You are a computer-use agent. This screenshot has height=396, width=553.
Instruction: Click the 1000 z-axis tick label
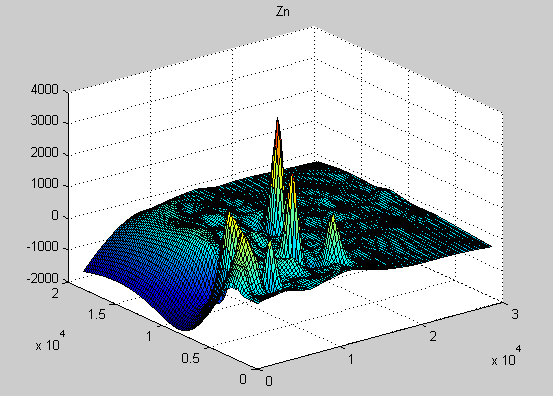[x=44, y=184]
